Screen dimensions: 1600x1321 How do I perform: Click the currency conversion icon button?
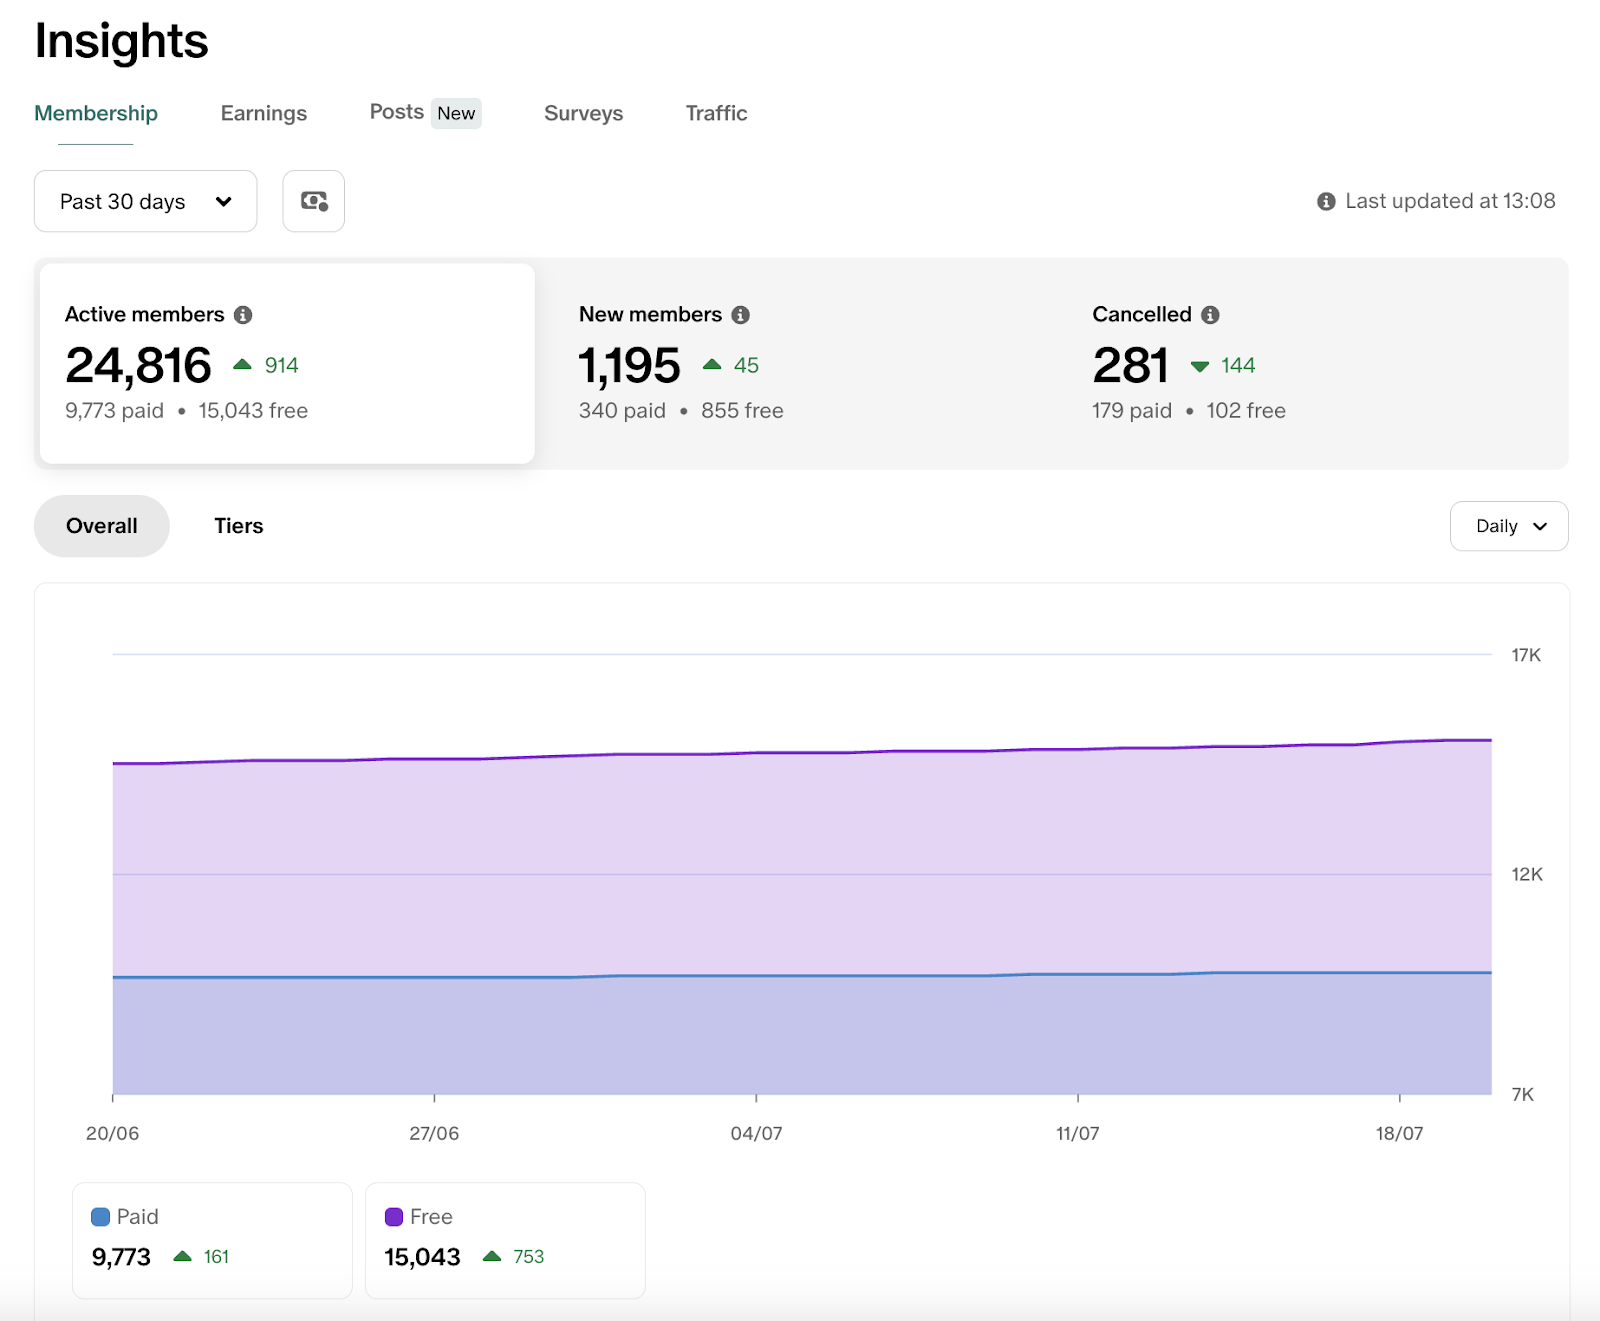click(313, 201)
